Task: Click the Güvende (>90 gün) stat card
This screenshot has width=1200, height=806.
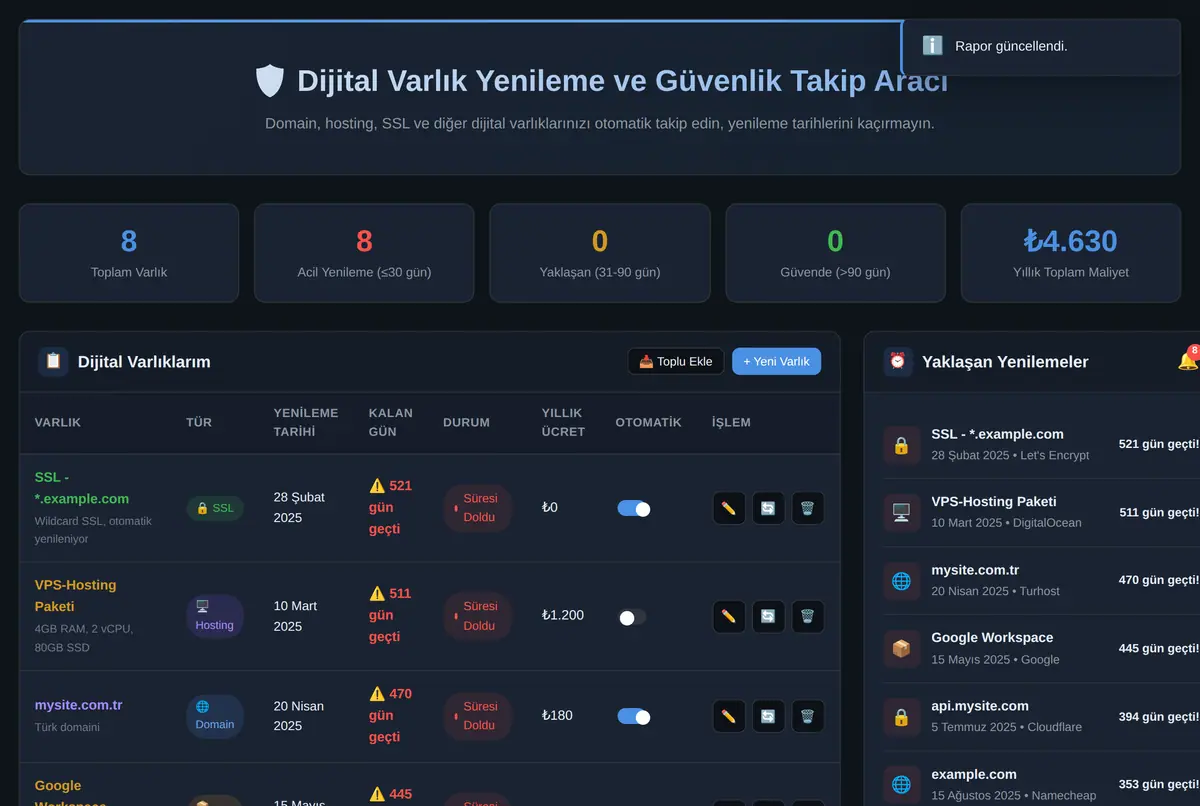Action: point(835,253)
